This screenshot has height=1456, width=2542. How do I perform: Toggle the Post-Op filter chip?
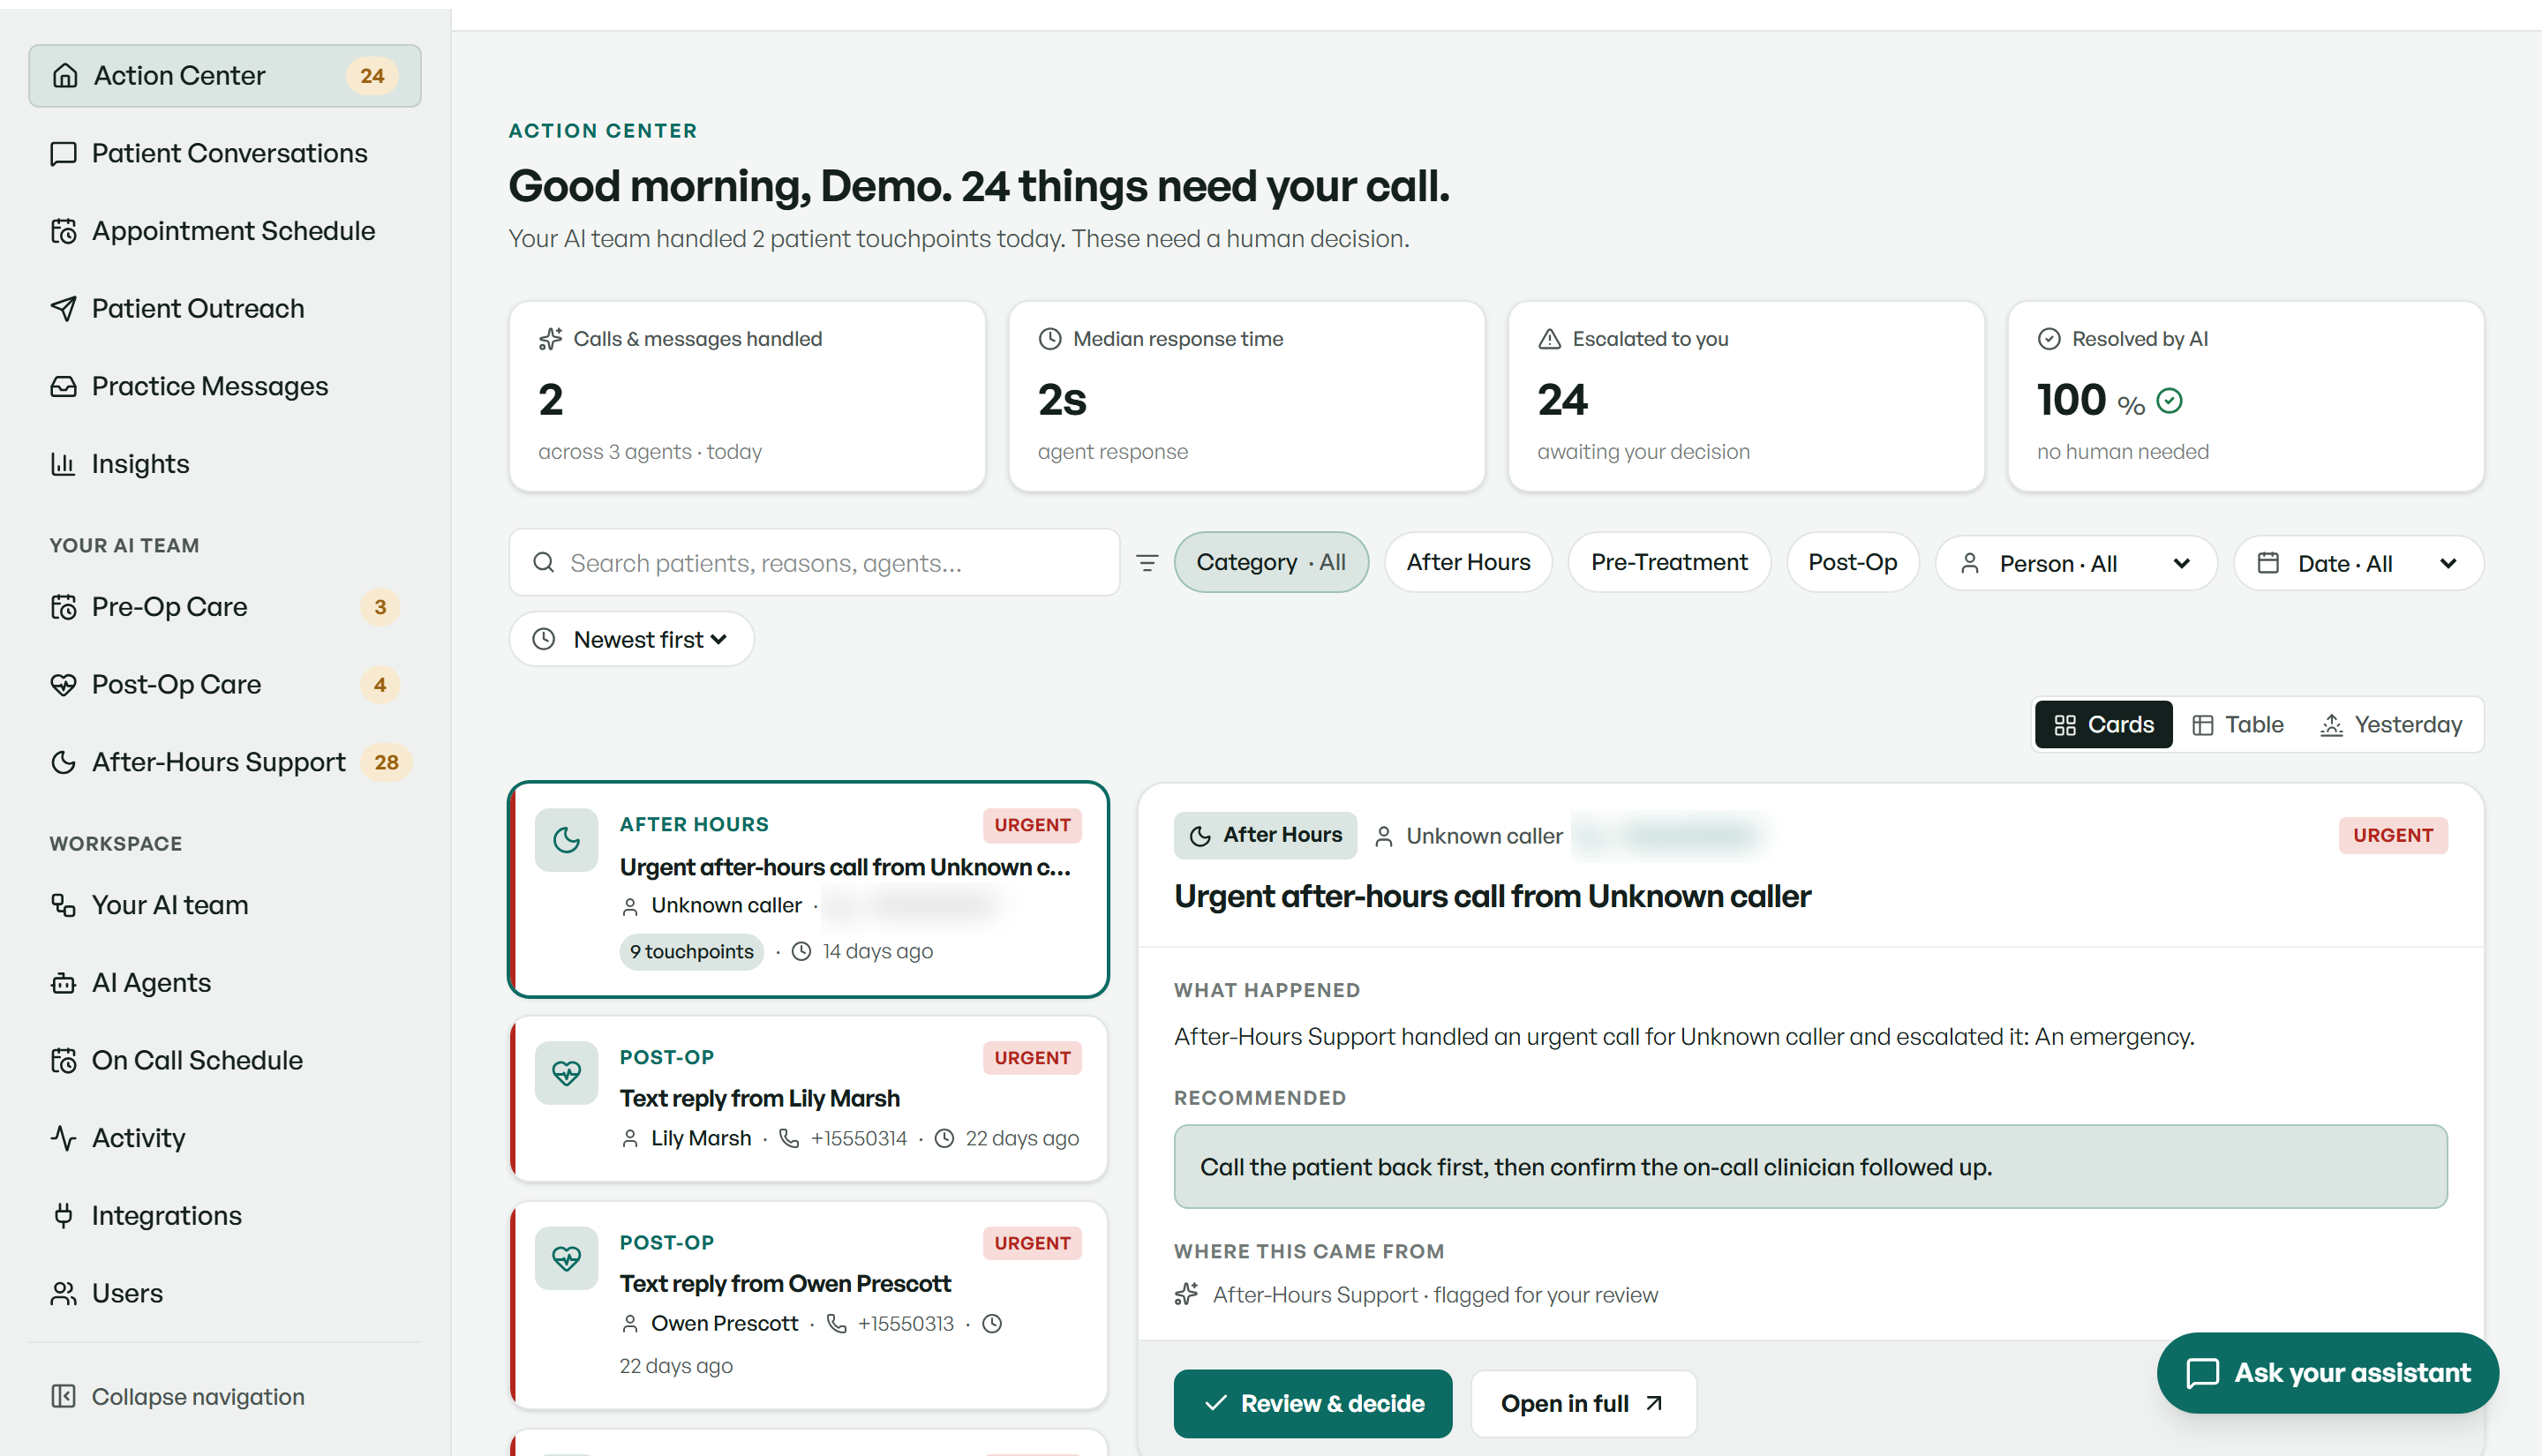tap(1852, 563)
